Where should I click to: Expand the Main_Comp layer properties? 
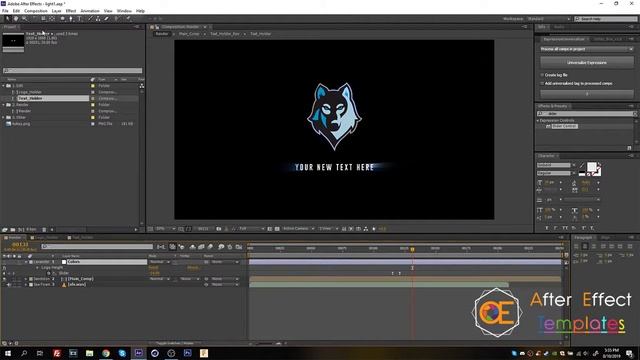coord(26,279)
